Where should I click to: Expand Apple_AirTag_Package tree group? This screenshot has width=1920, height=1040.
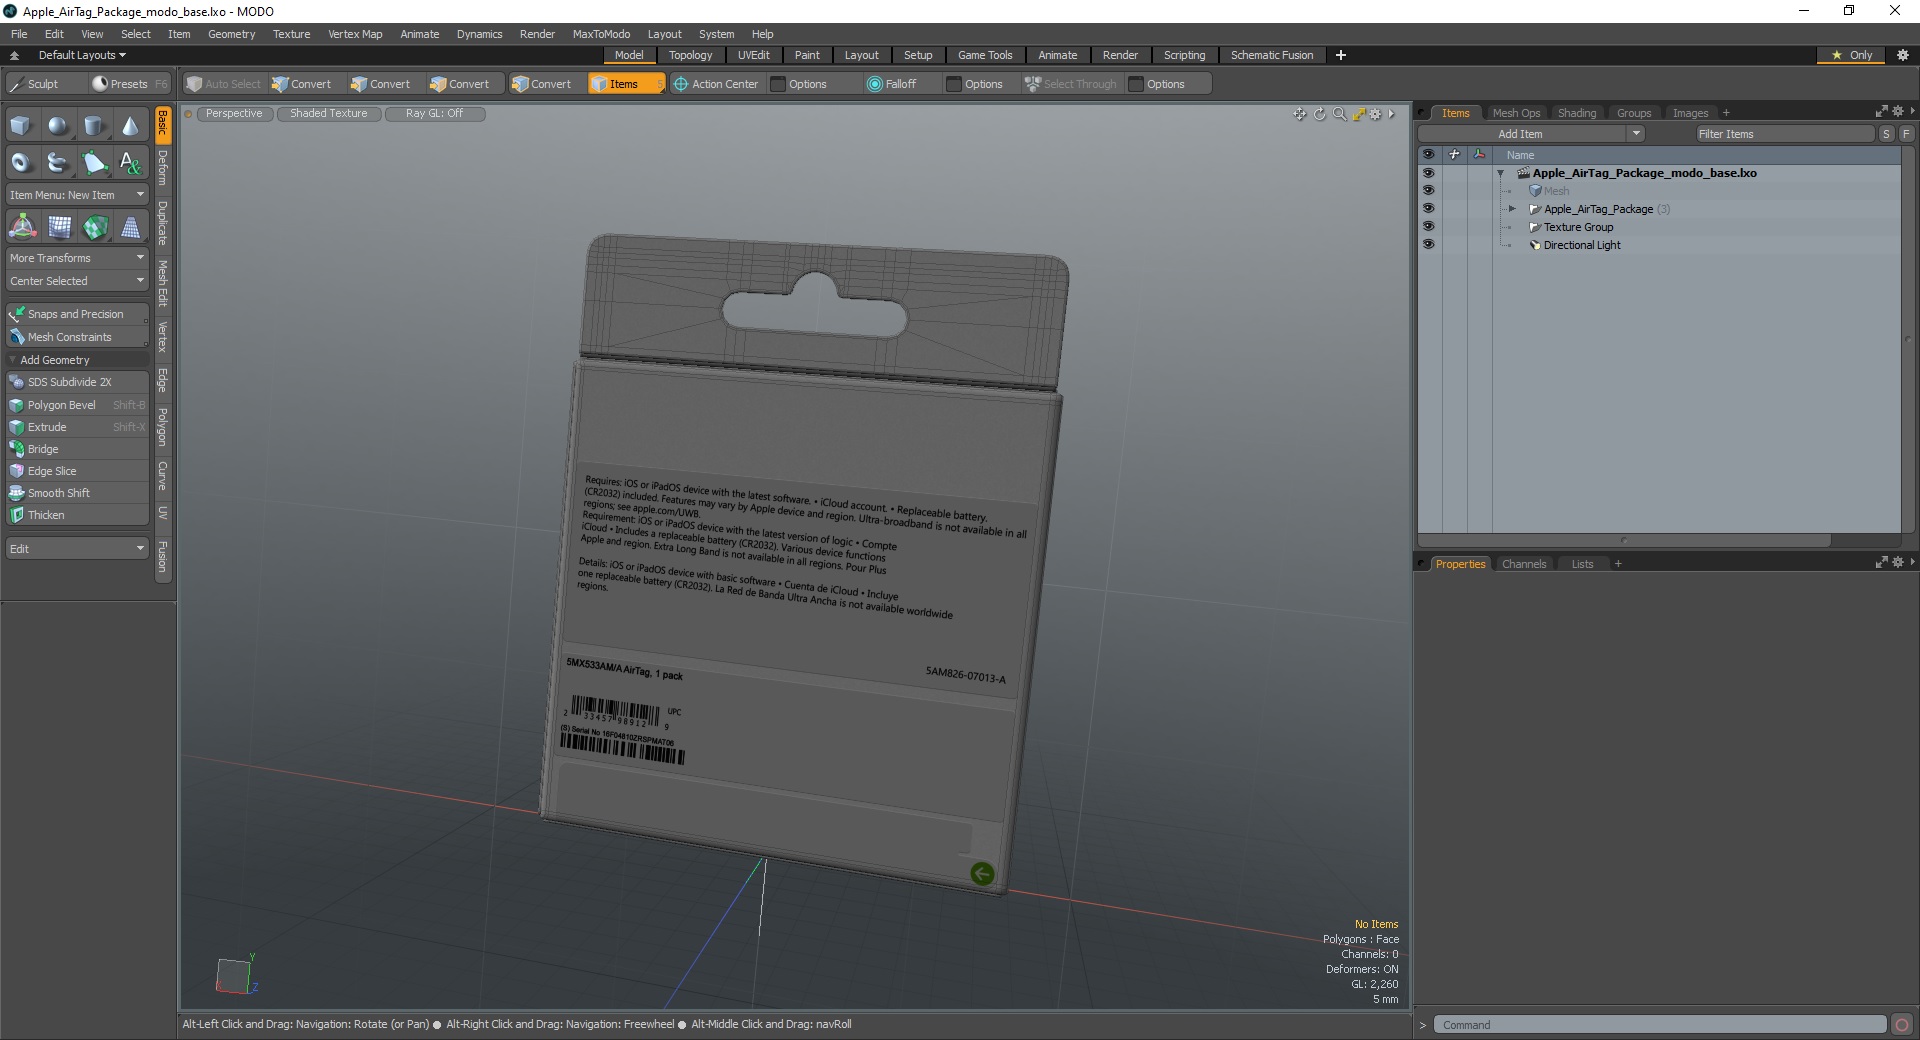(x=1512, y=209)
